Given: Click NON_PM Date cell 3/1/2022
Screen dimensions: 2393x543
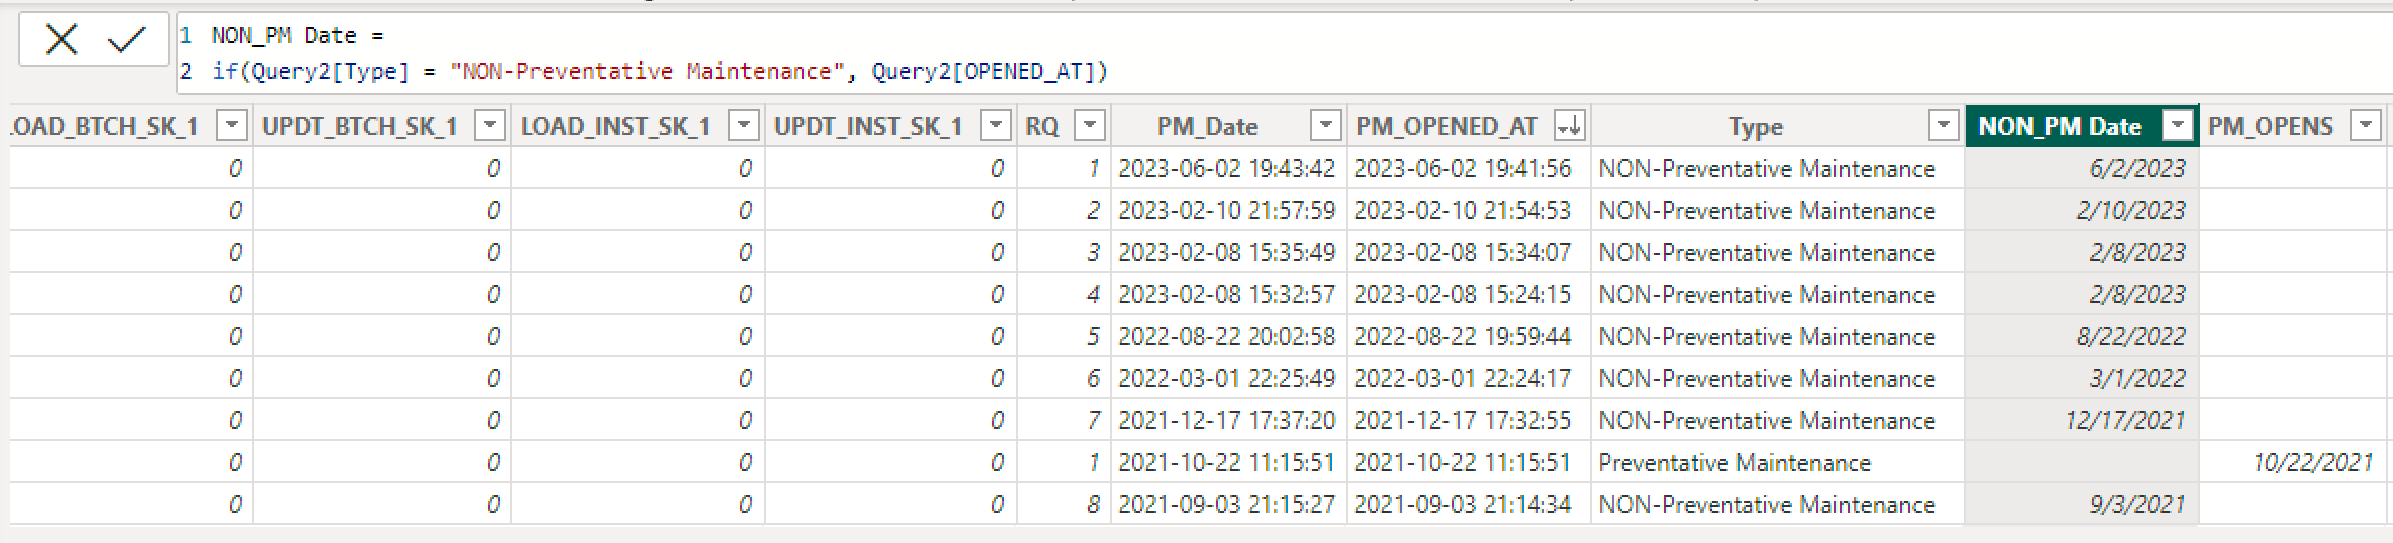Looking at the screenshot, I should tap(2082, 379).
